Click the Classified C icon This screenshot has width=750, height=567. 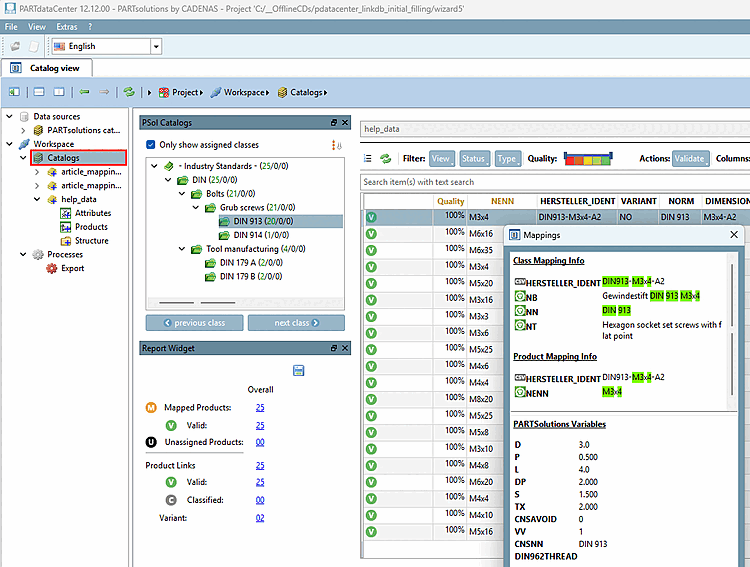pyautogui.click(x=171, y=500)
